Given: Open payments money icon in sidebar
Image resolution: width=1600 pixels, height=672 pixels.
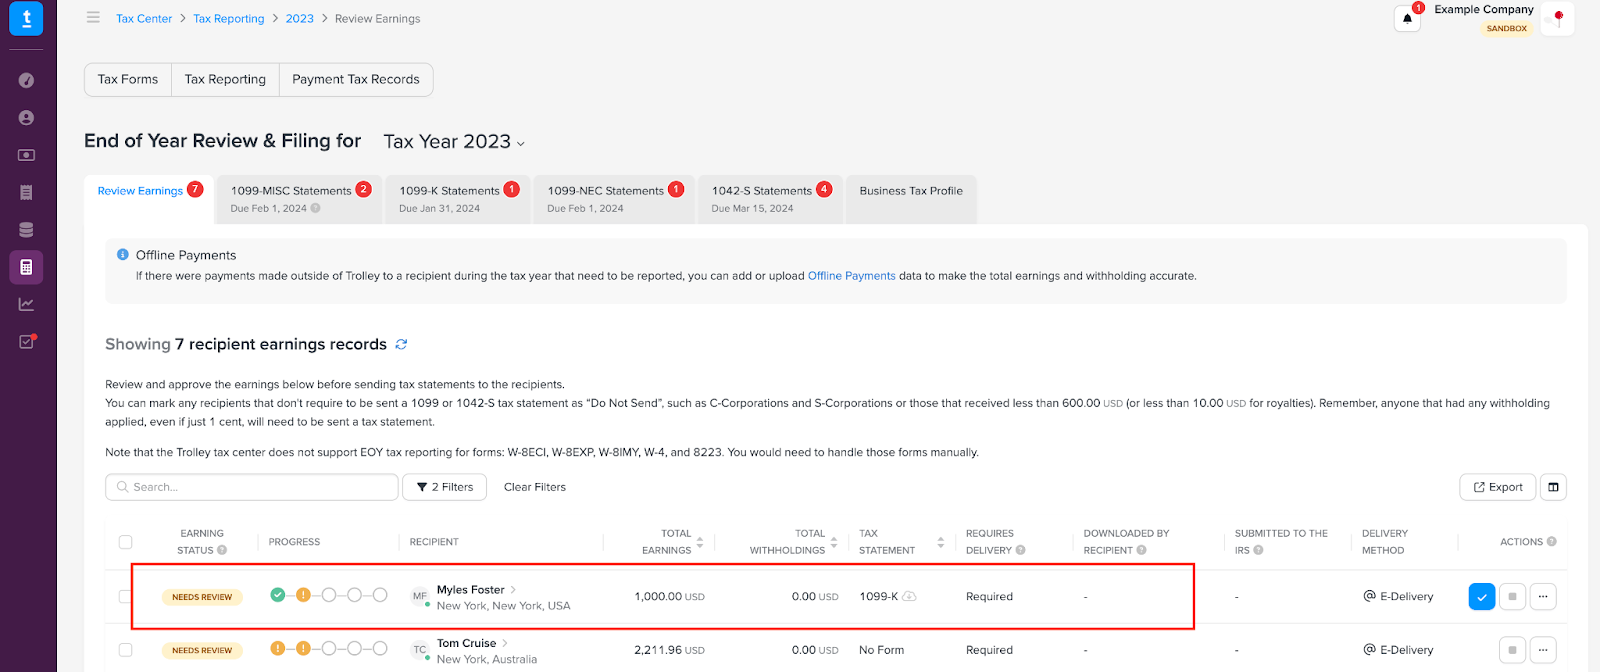Looking at the screenshot, I should pos(26,155).
